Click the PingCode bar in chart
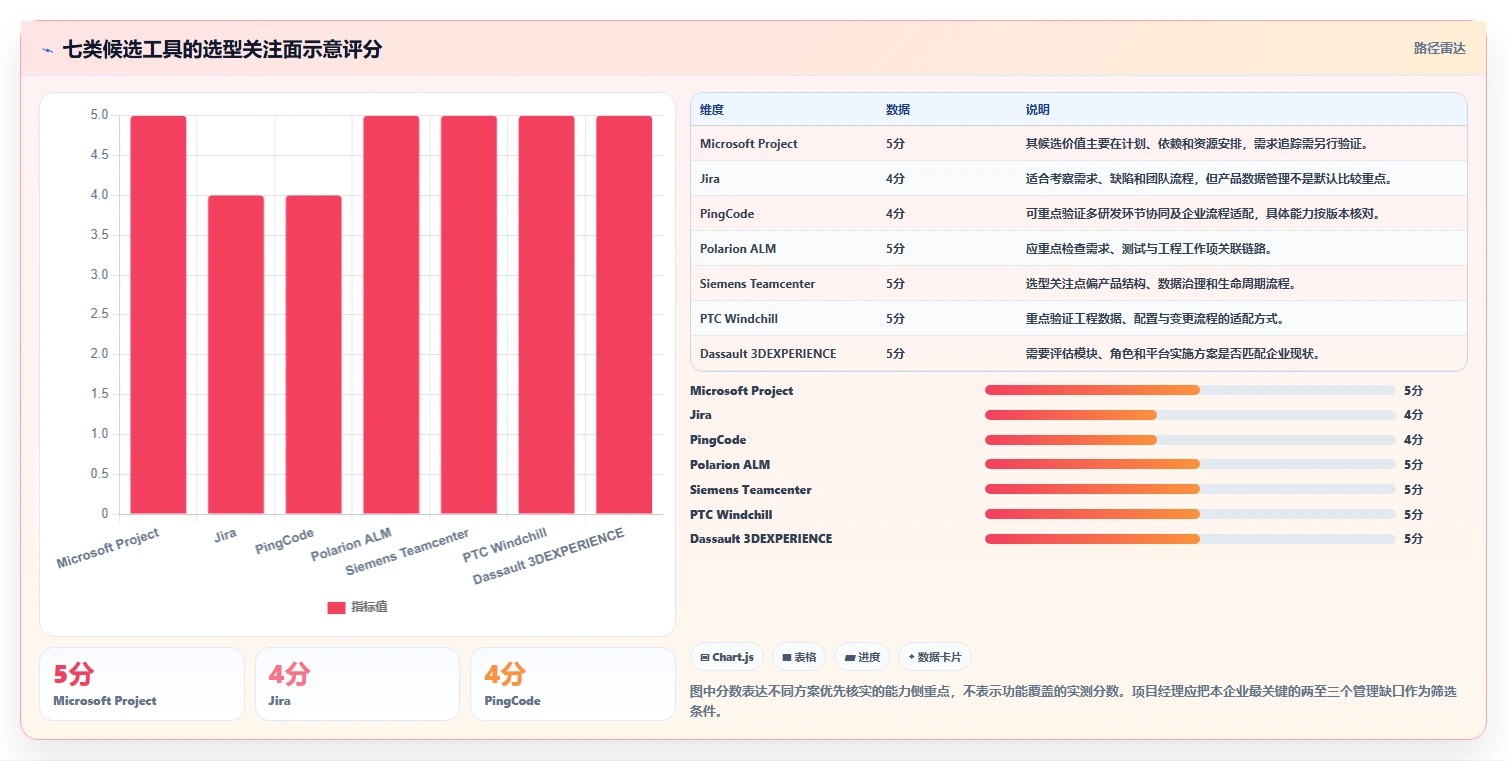This screenshot has height=761, width=1507. pos(313,355)
